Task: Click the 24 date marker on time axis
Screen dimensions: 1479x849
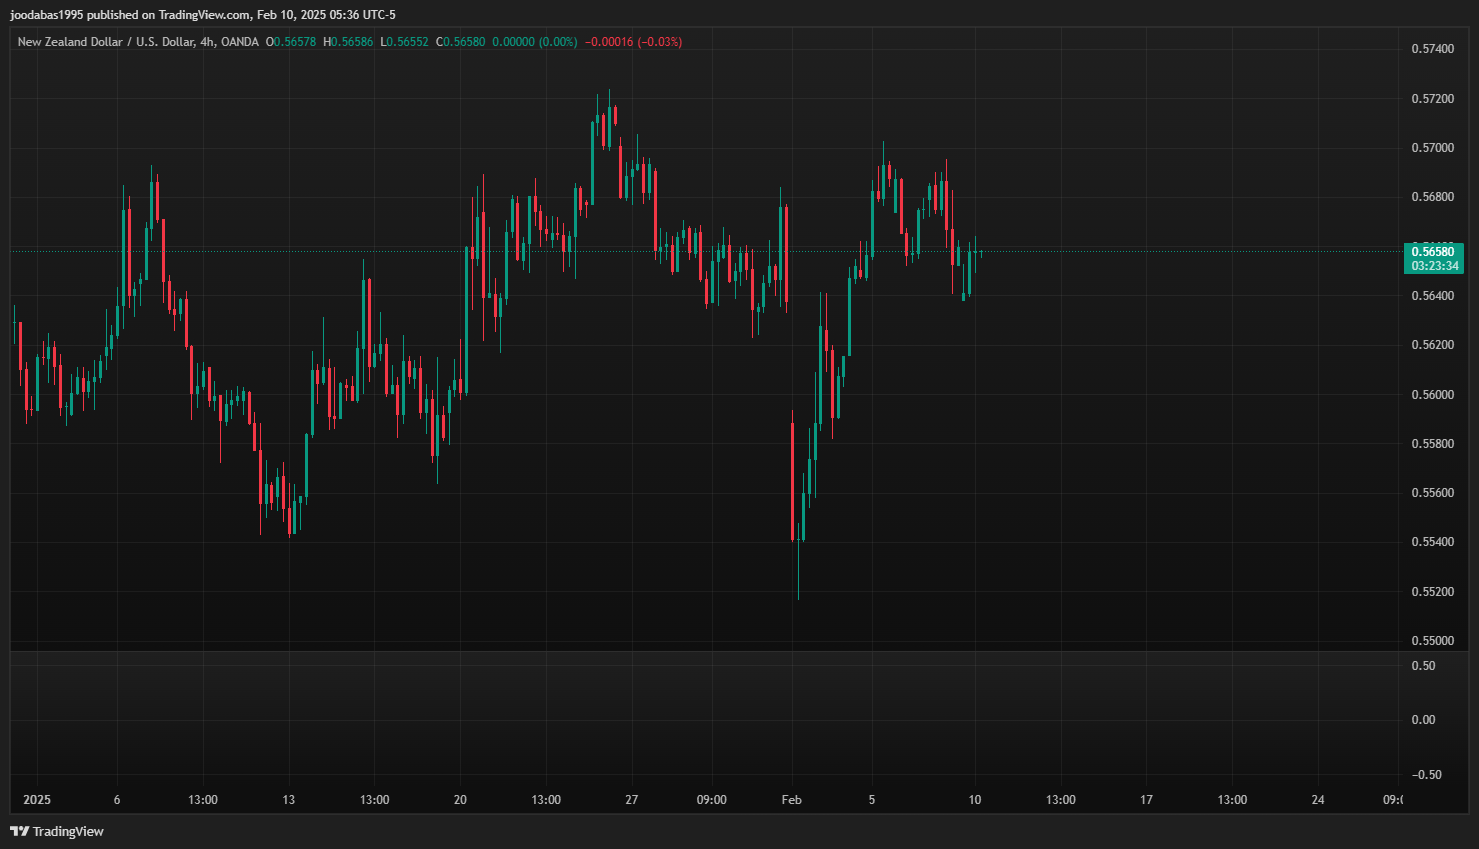Action: [x=1318, y=800]
